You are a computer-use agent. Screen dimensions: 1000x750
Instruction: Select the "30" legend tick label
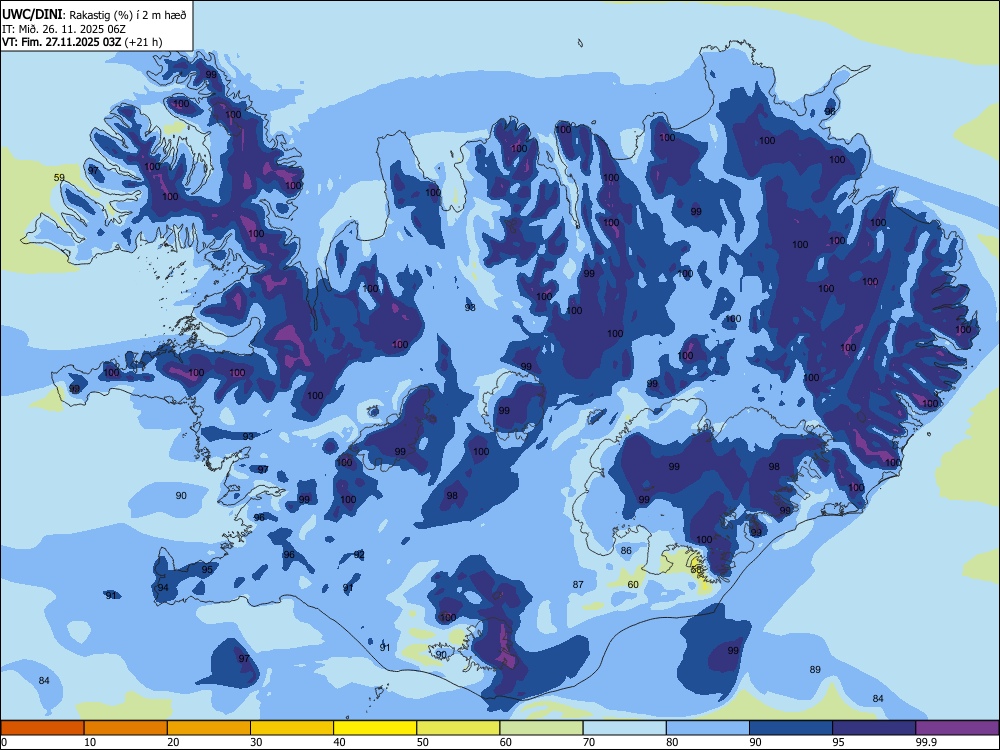click(x=256, y=742)
